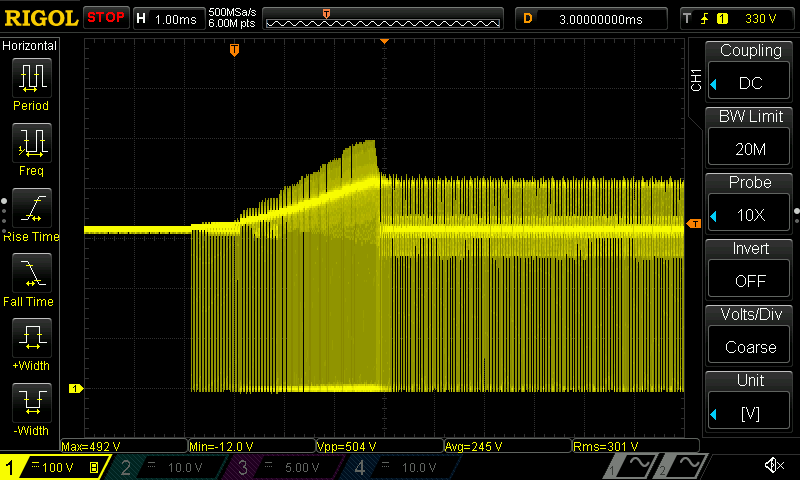The width and height of the screenshot is (800, 480).
Task: Click the waveform memory overview bar
Action: [383, 19]
